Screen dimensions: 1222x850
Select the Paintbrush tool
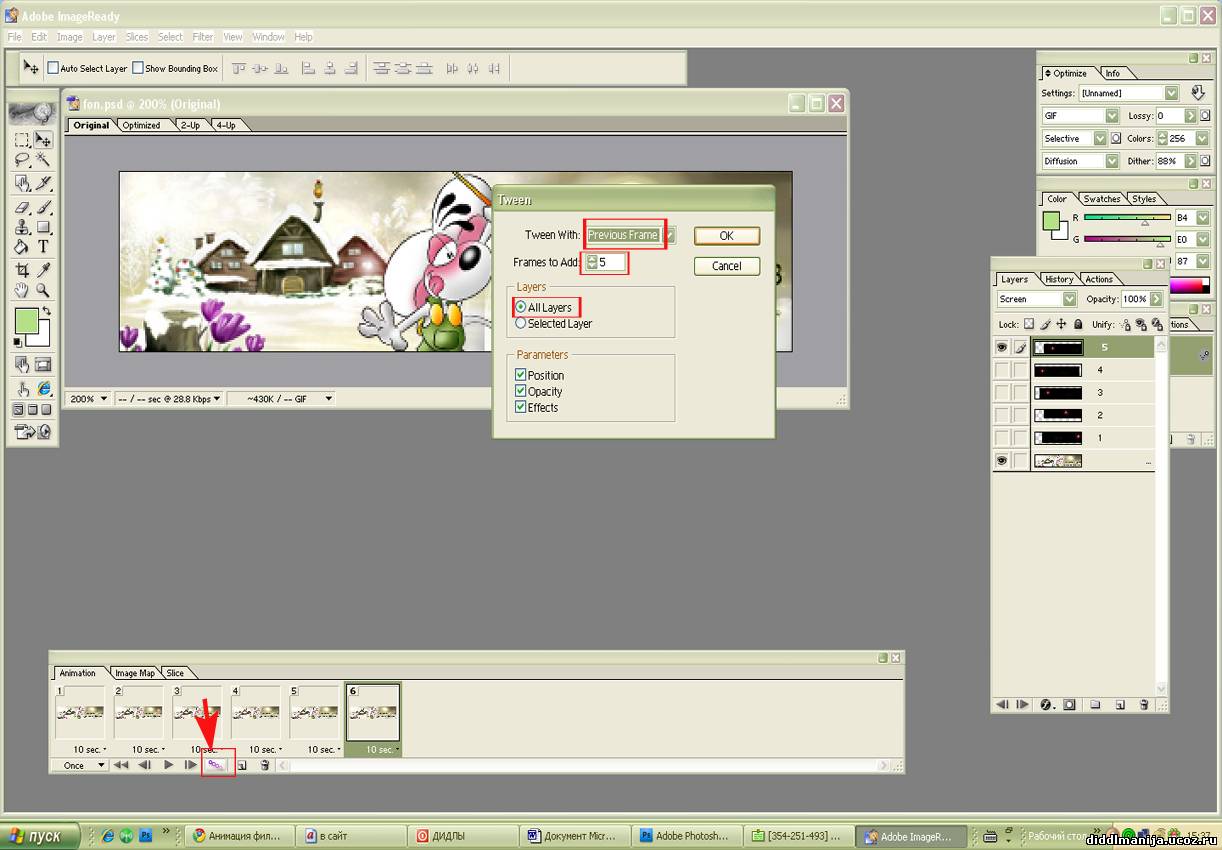(x=43, y=208)
